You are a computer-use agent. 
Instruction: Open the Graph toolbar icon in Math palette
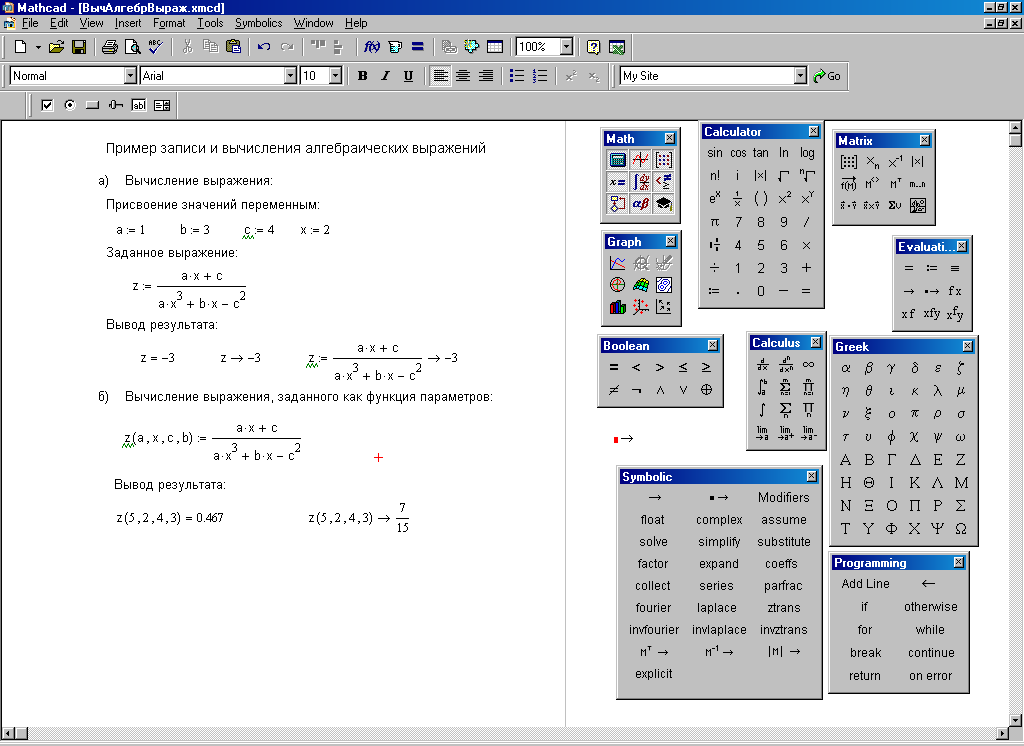[x=641, y=159]
